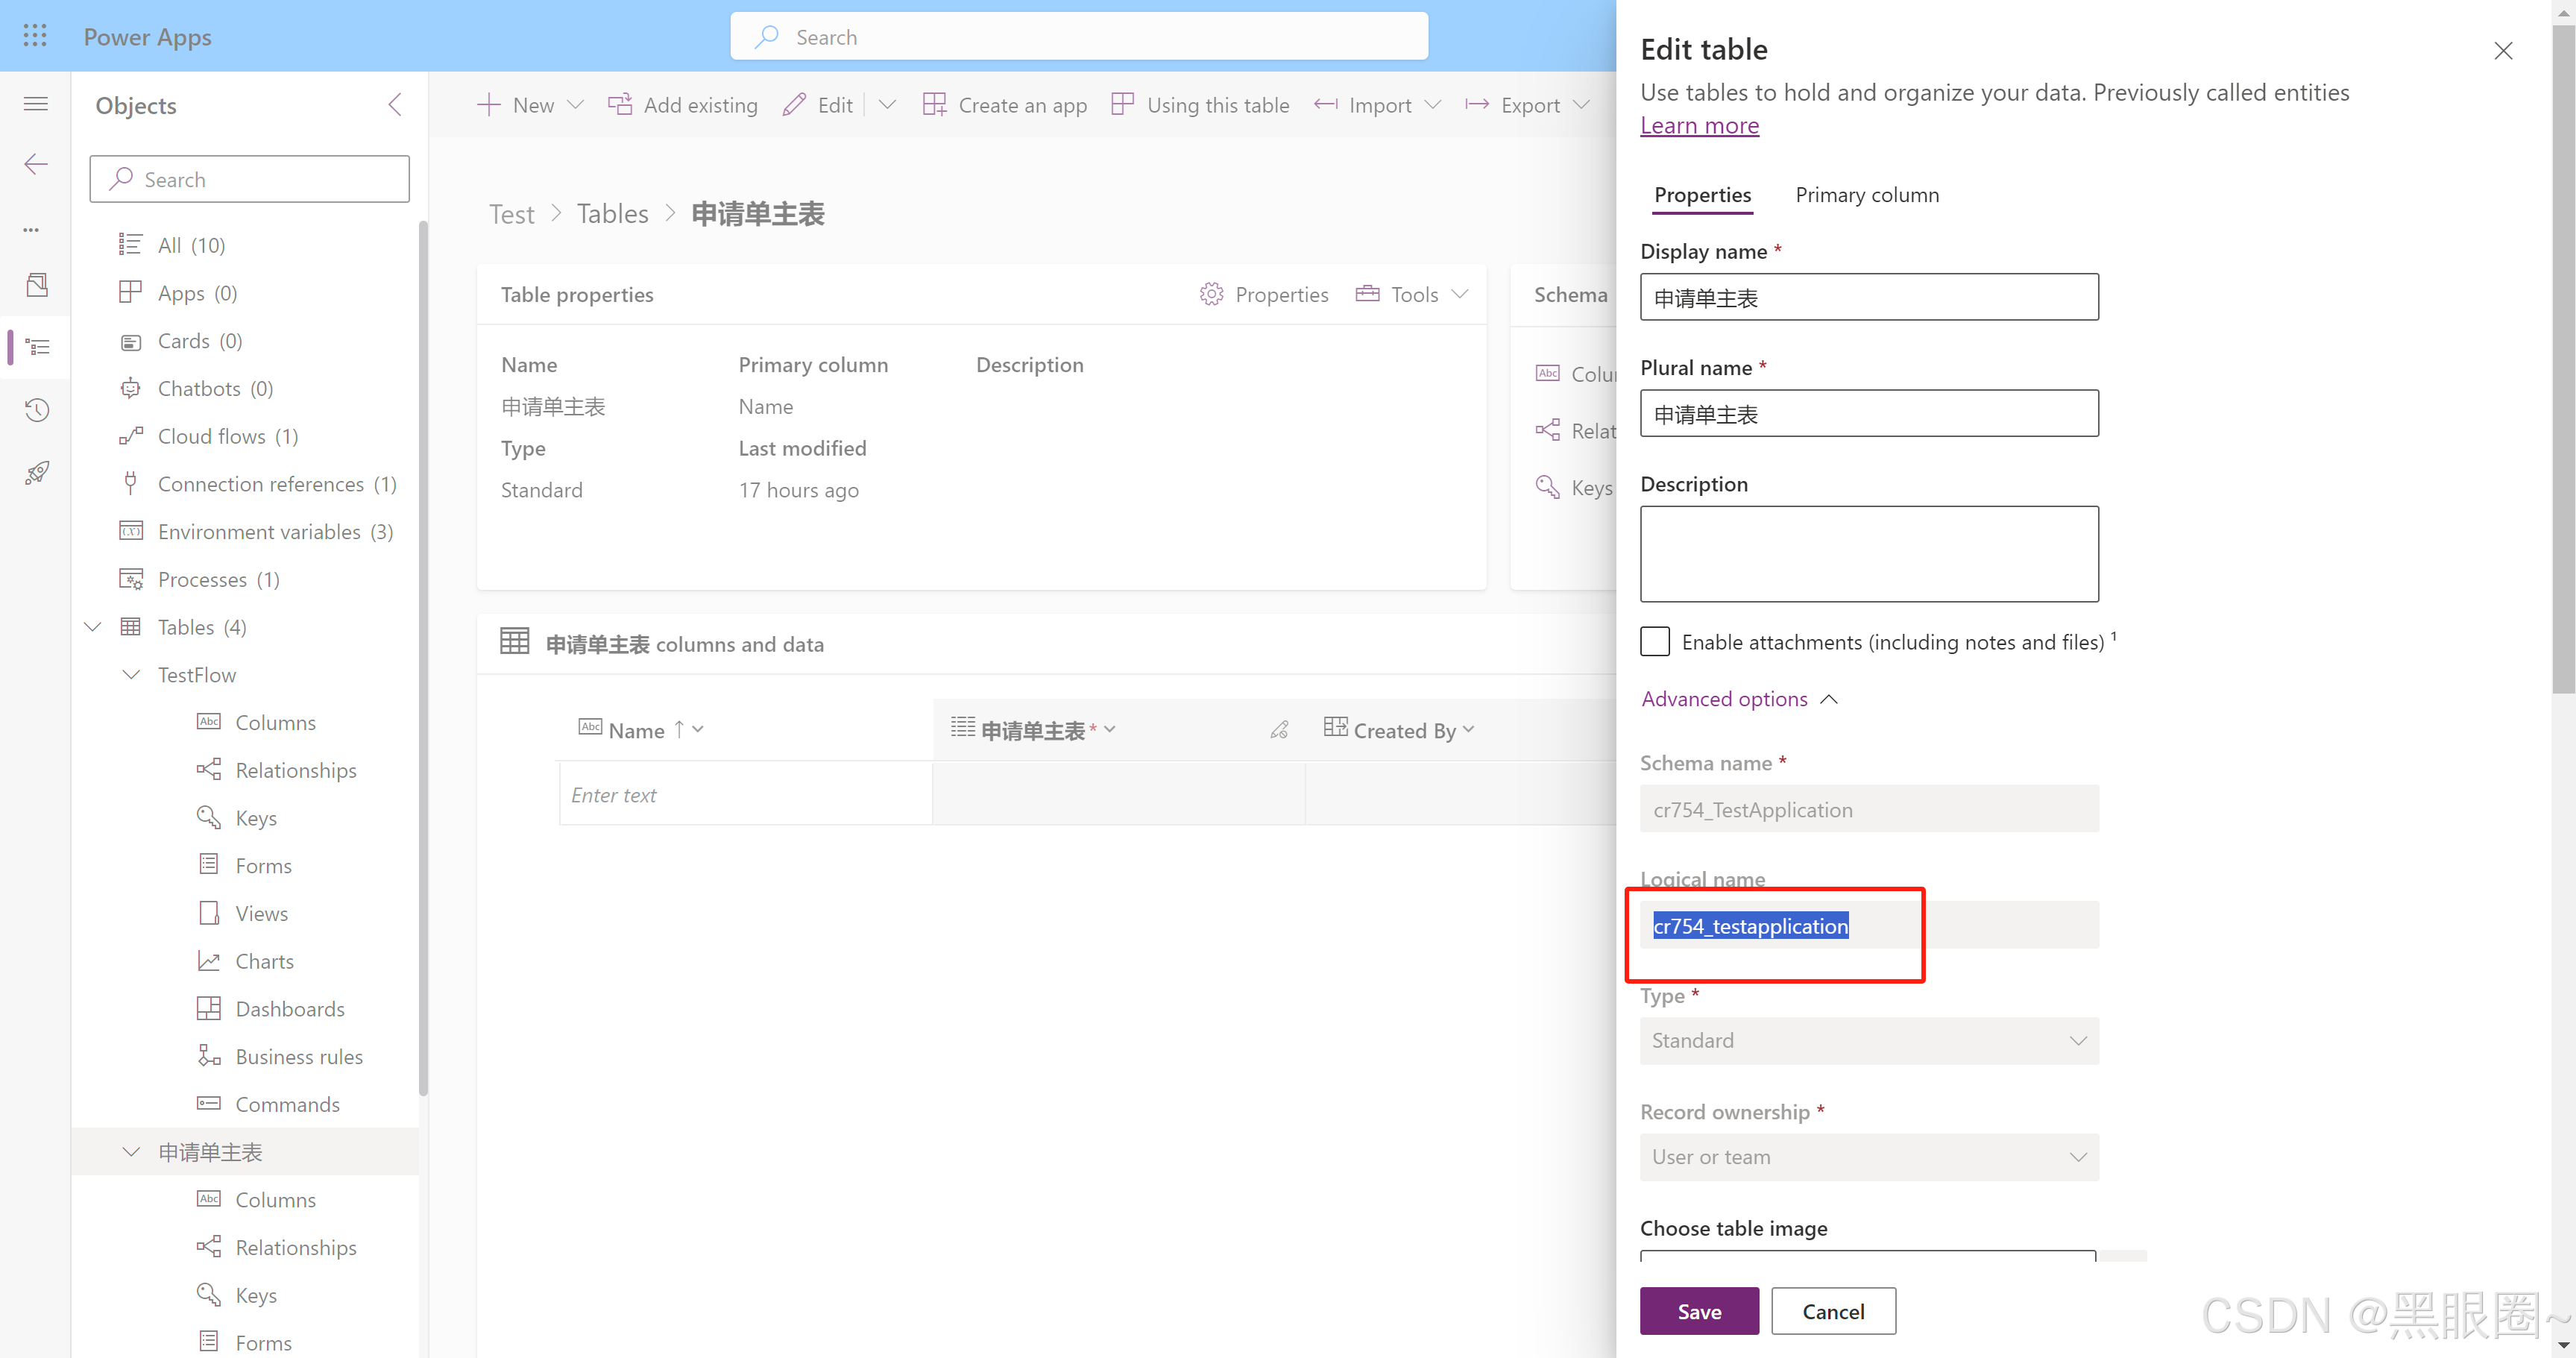Open the Power Apps app launcher waffle
The width and height of the screenshot is (2576, 1358).
tap(34, 35)
